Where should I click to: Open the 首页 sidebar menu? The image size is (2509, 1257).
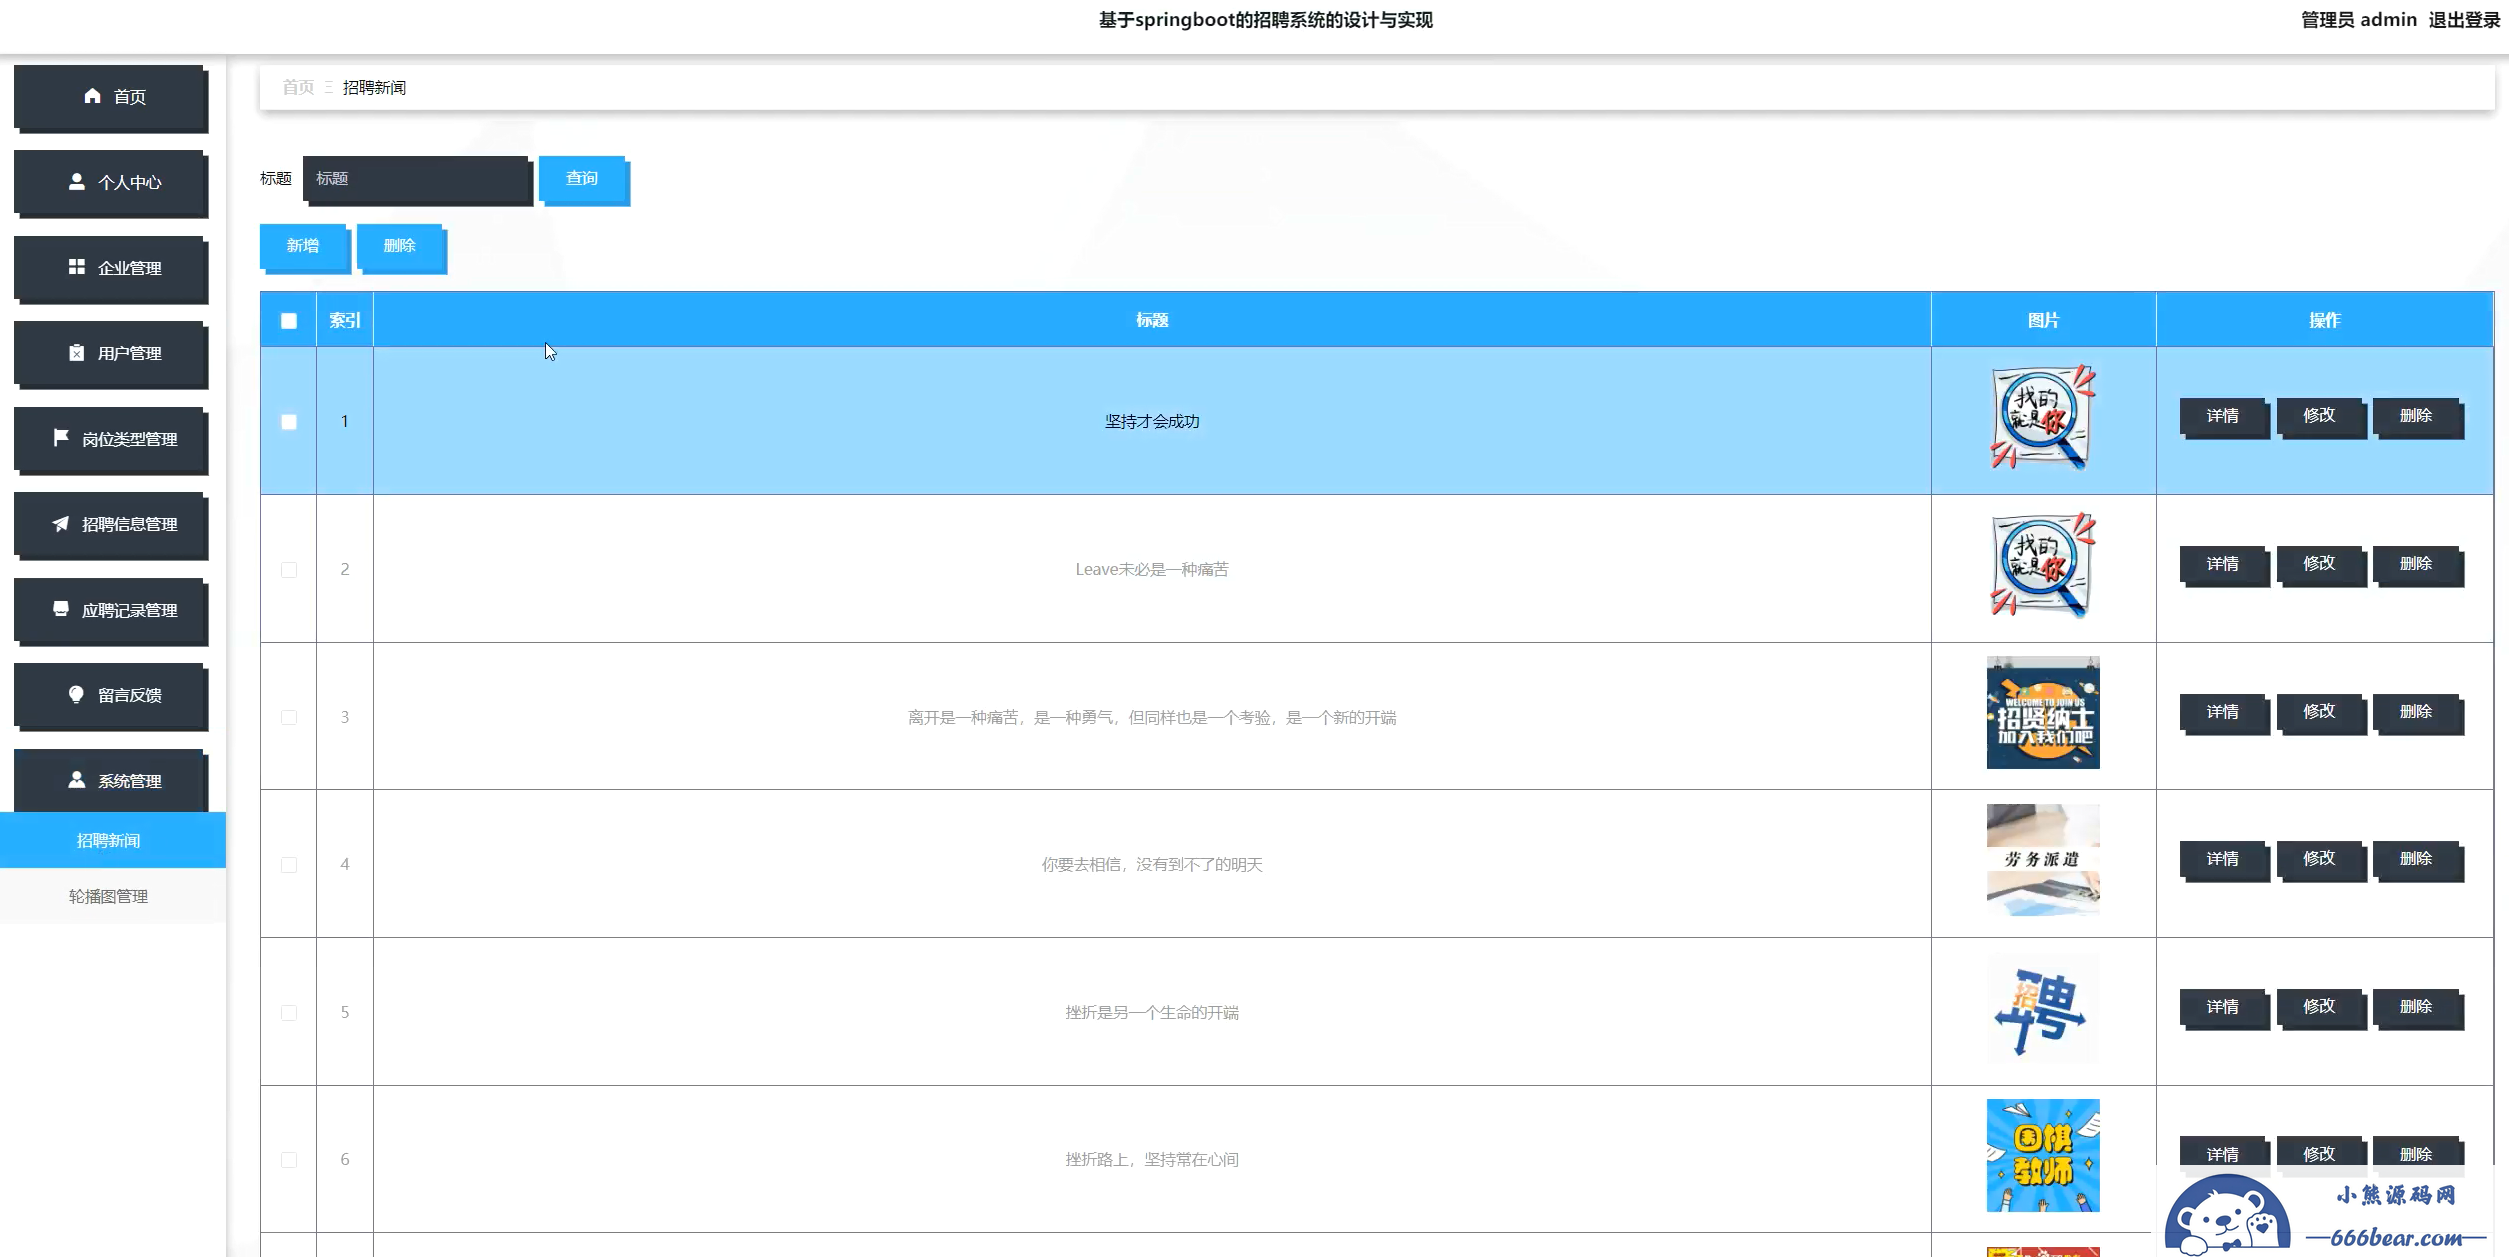point(111,98)
